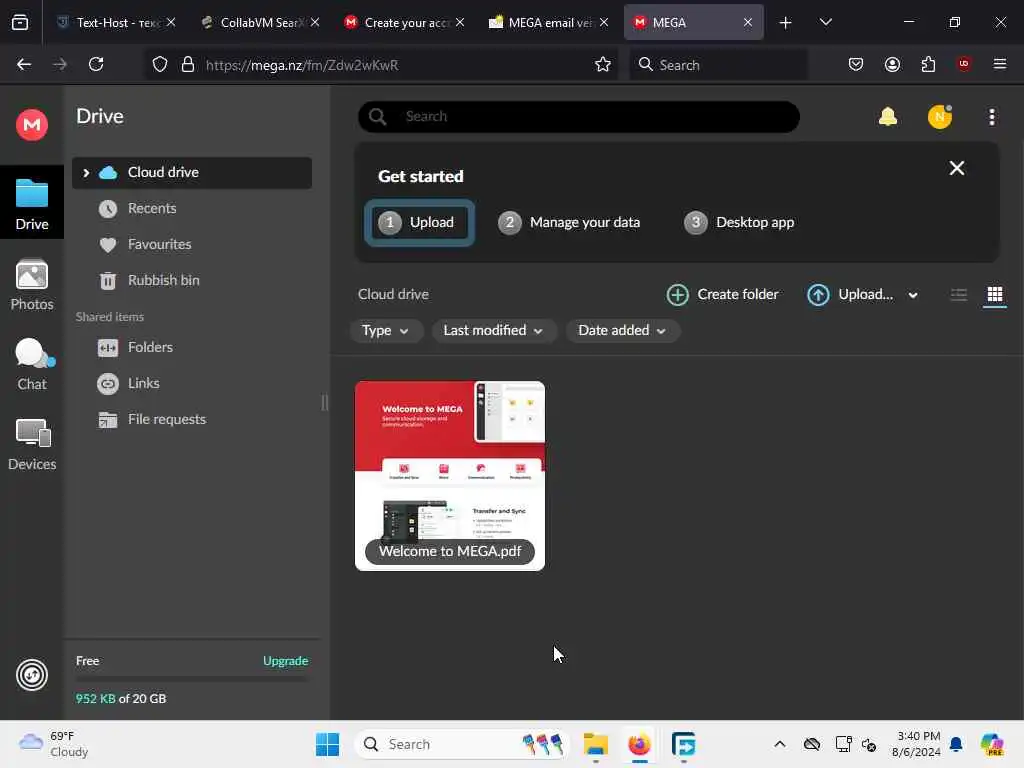The image size is (1024, 768).
Task: Open File Explorer from taskbar
Action: point(596,744)
